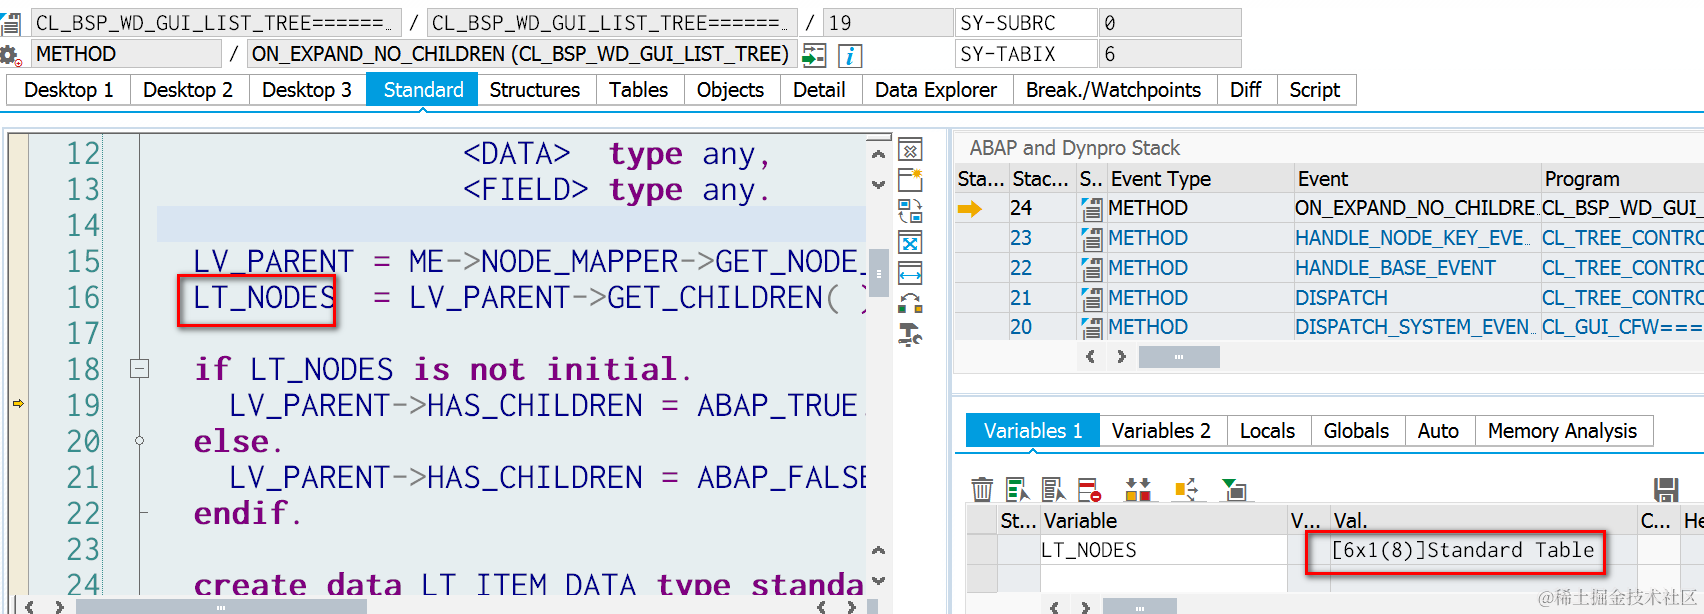Open the Memory Analysis tab

(1563, 431)
